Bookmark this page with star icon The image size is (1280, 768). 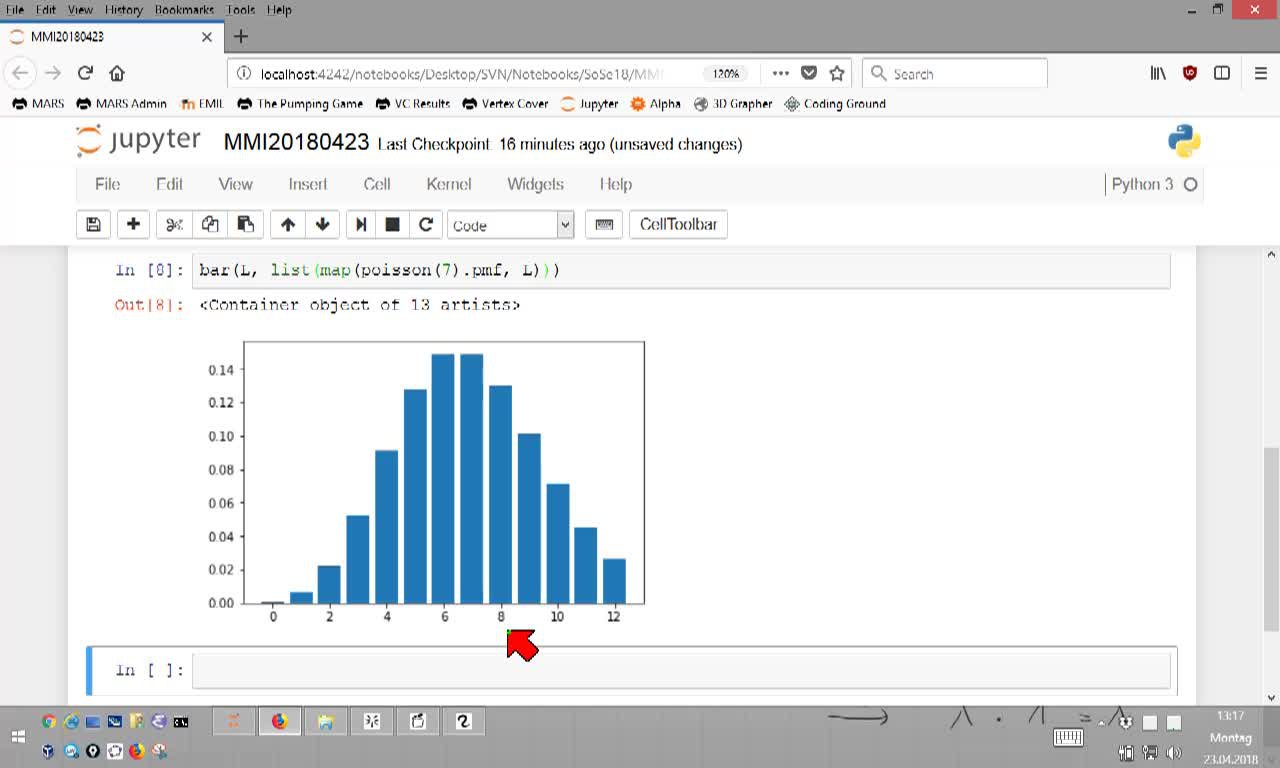tap(837, 73)
